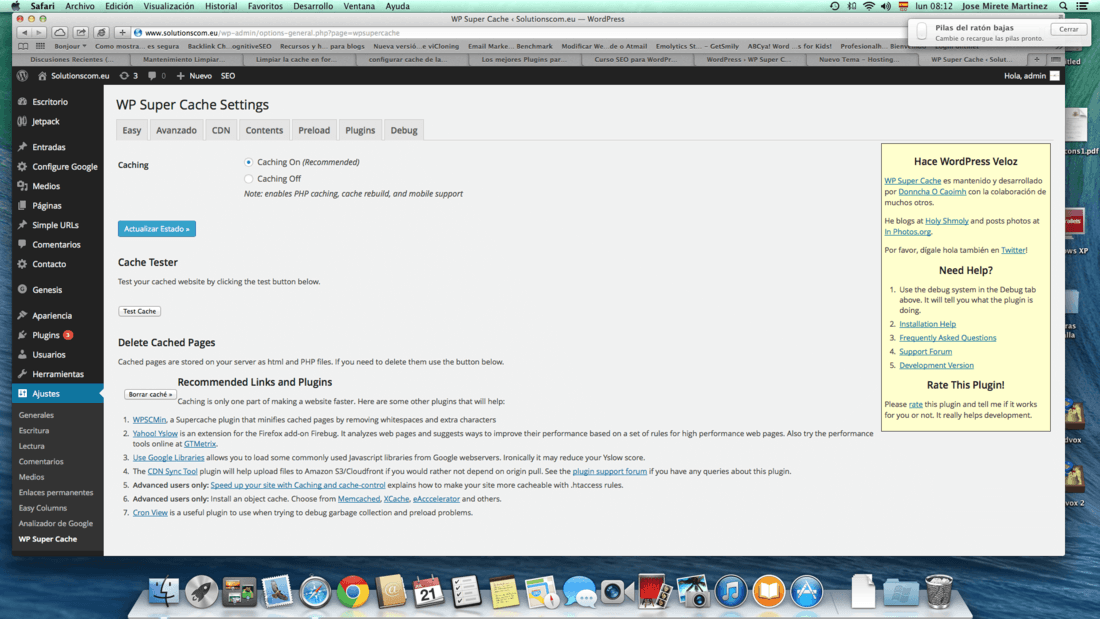Open the WPSCMin link
1100x619 pixels.
click(149, 420)
